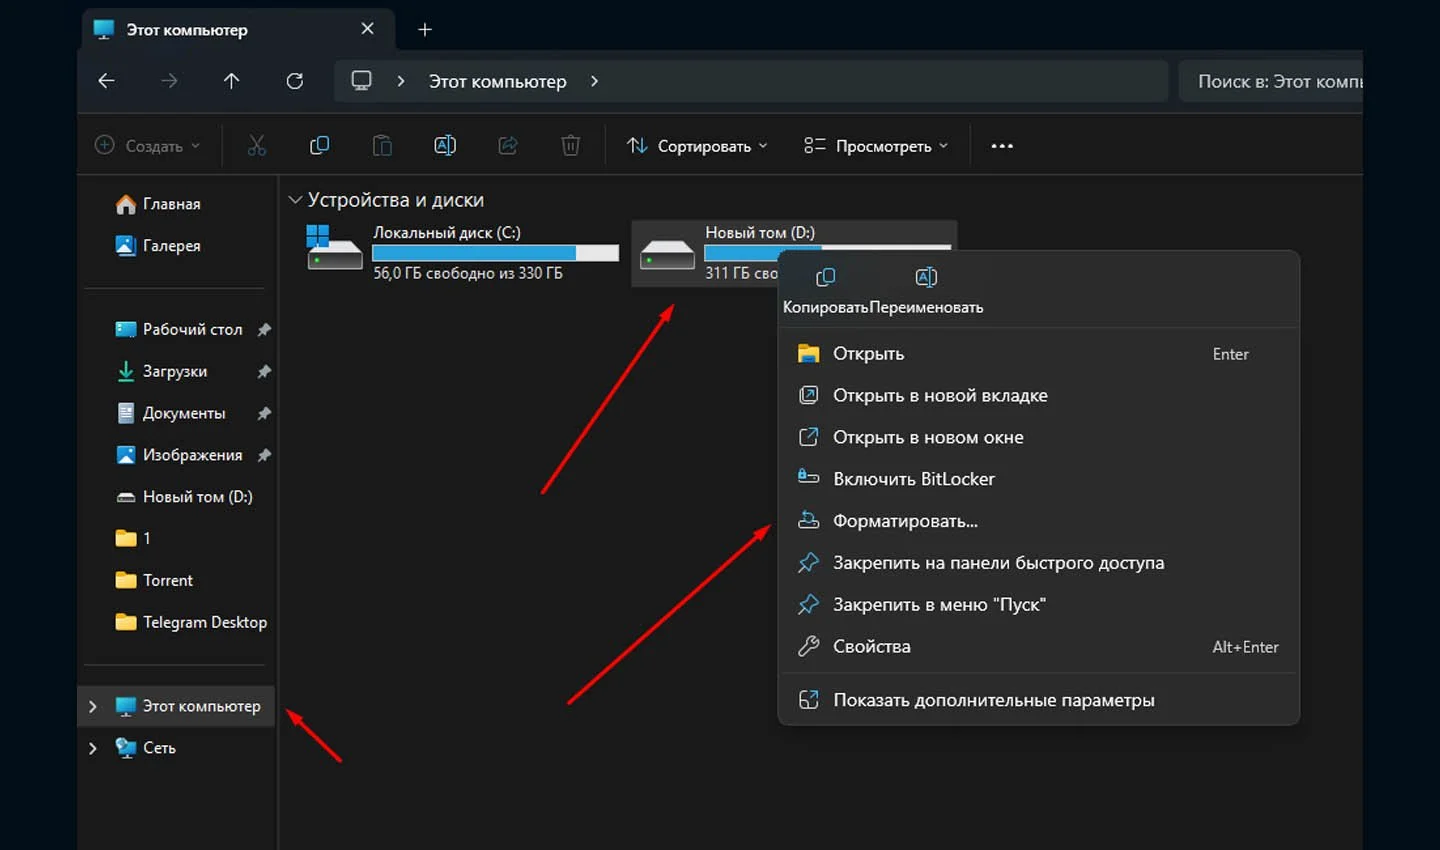Open the Создать dropdown

148,146
